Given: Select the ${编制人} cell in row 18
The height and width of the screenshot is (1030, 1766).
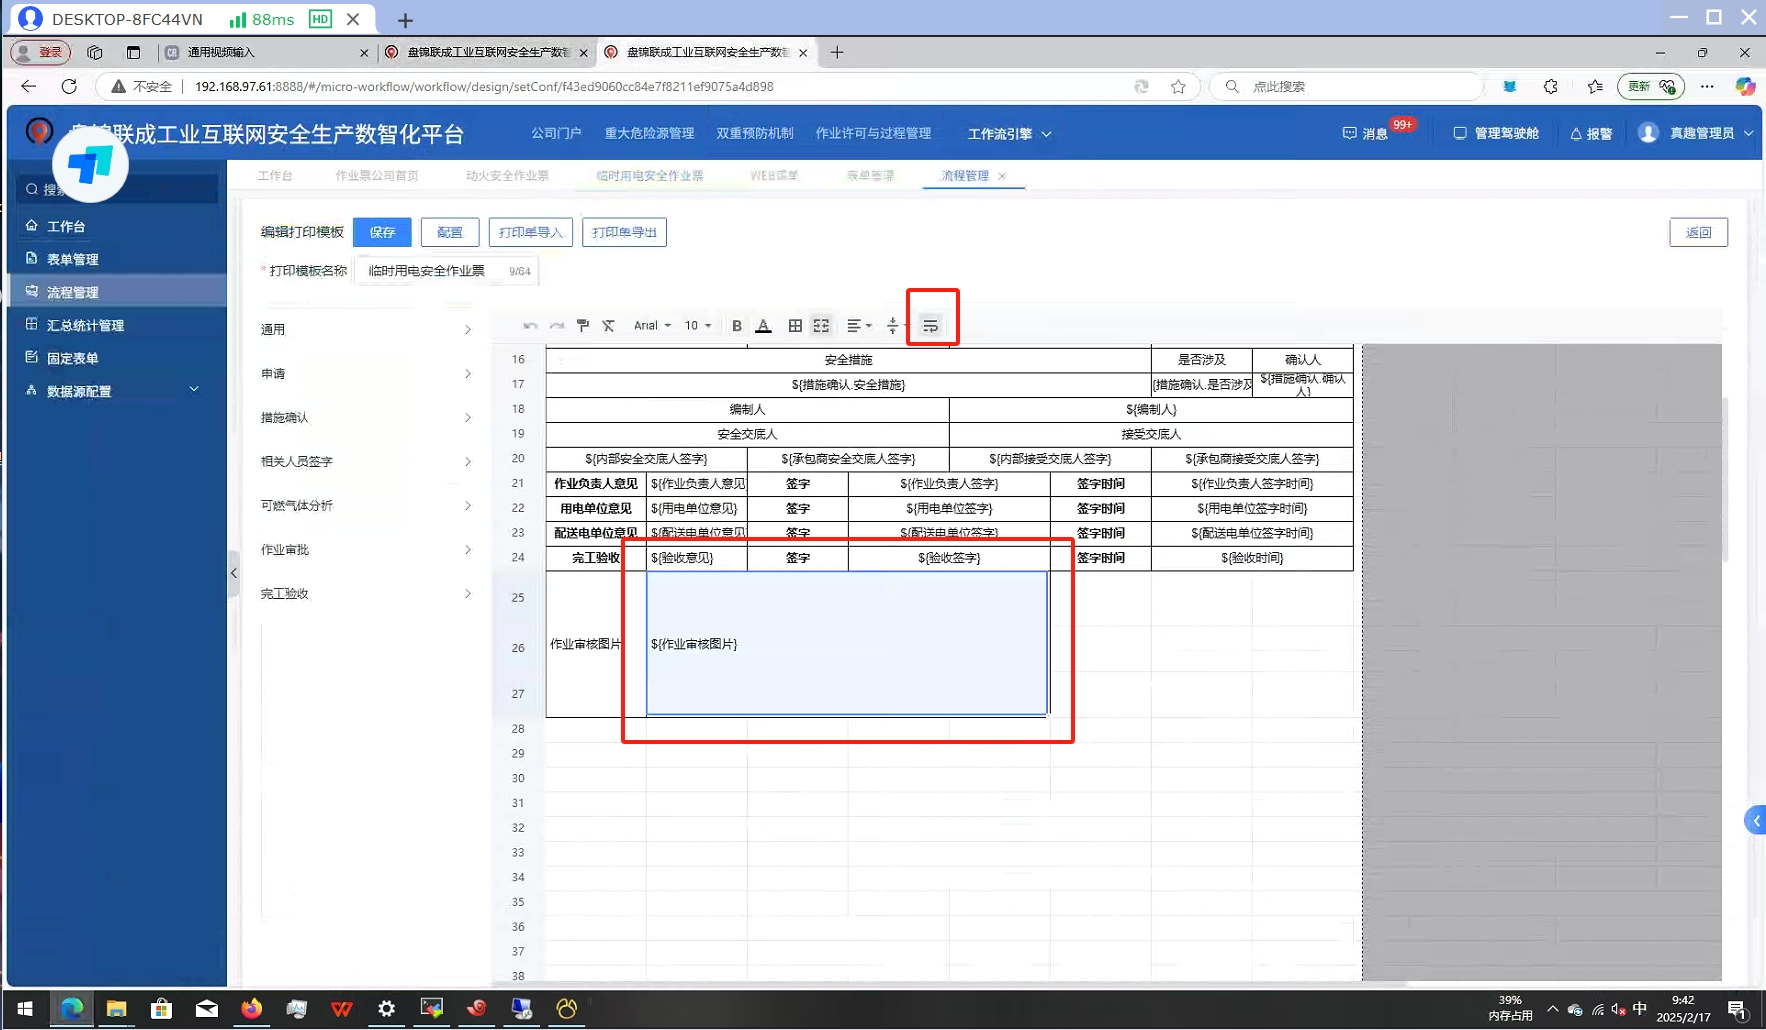Looking at the screenshot, I should 1151,409.
